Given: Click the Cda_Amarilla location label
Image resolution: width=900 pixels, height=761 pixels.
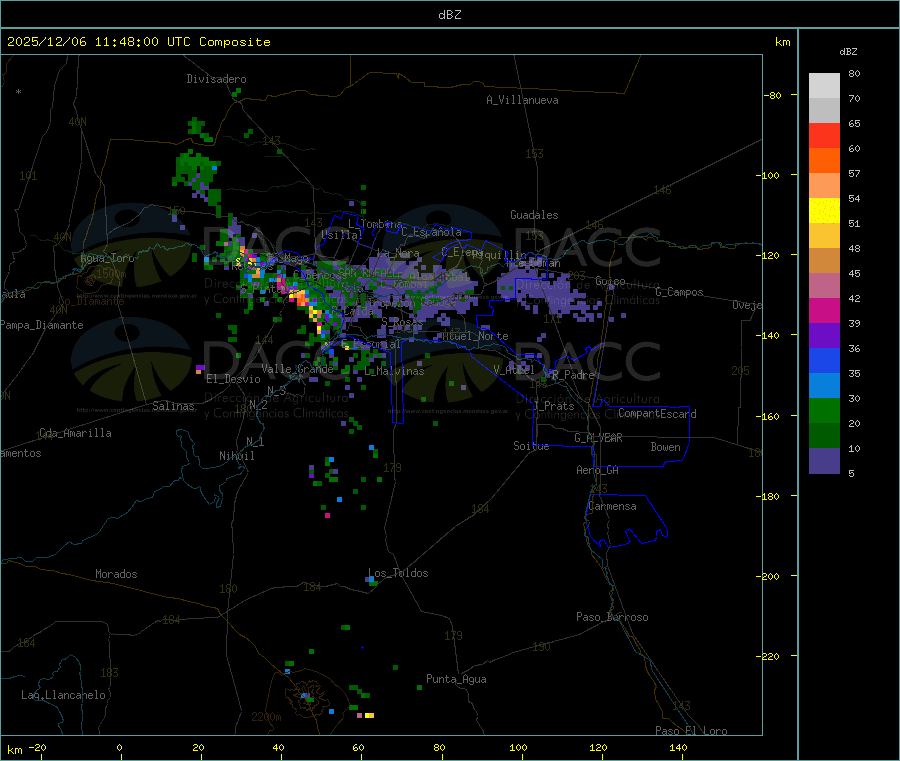Looking at the screenshot, I should click(75, 433).
